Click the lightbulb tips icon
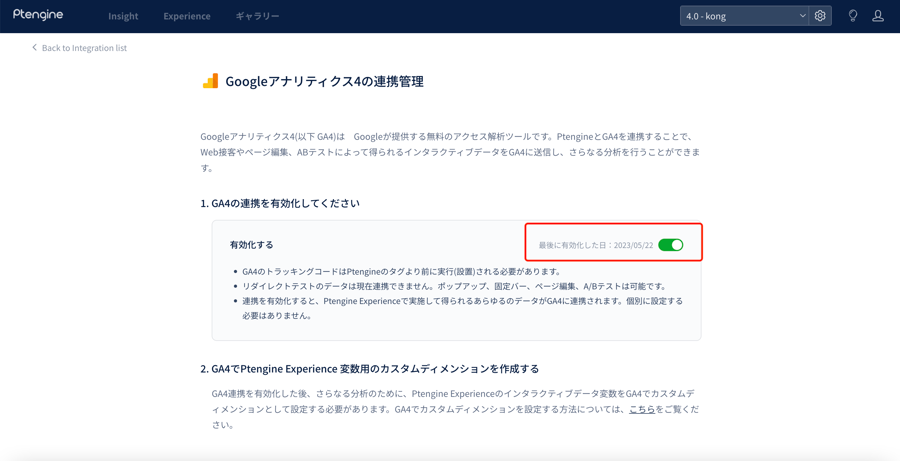This screenshot has height=461, width=900. tap(853, 16)
